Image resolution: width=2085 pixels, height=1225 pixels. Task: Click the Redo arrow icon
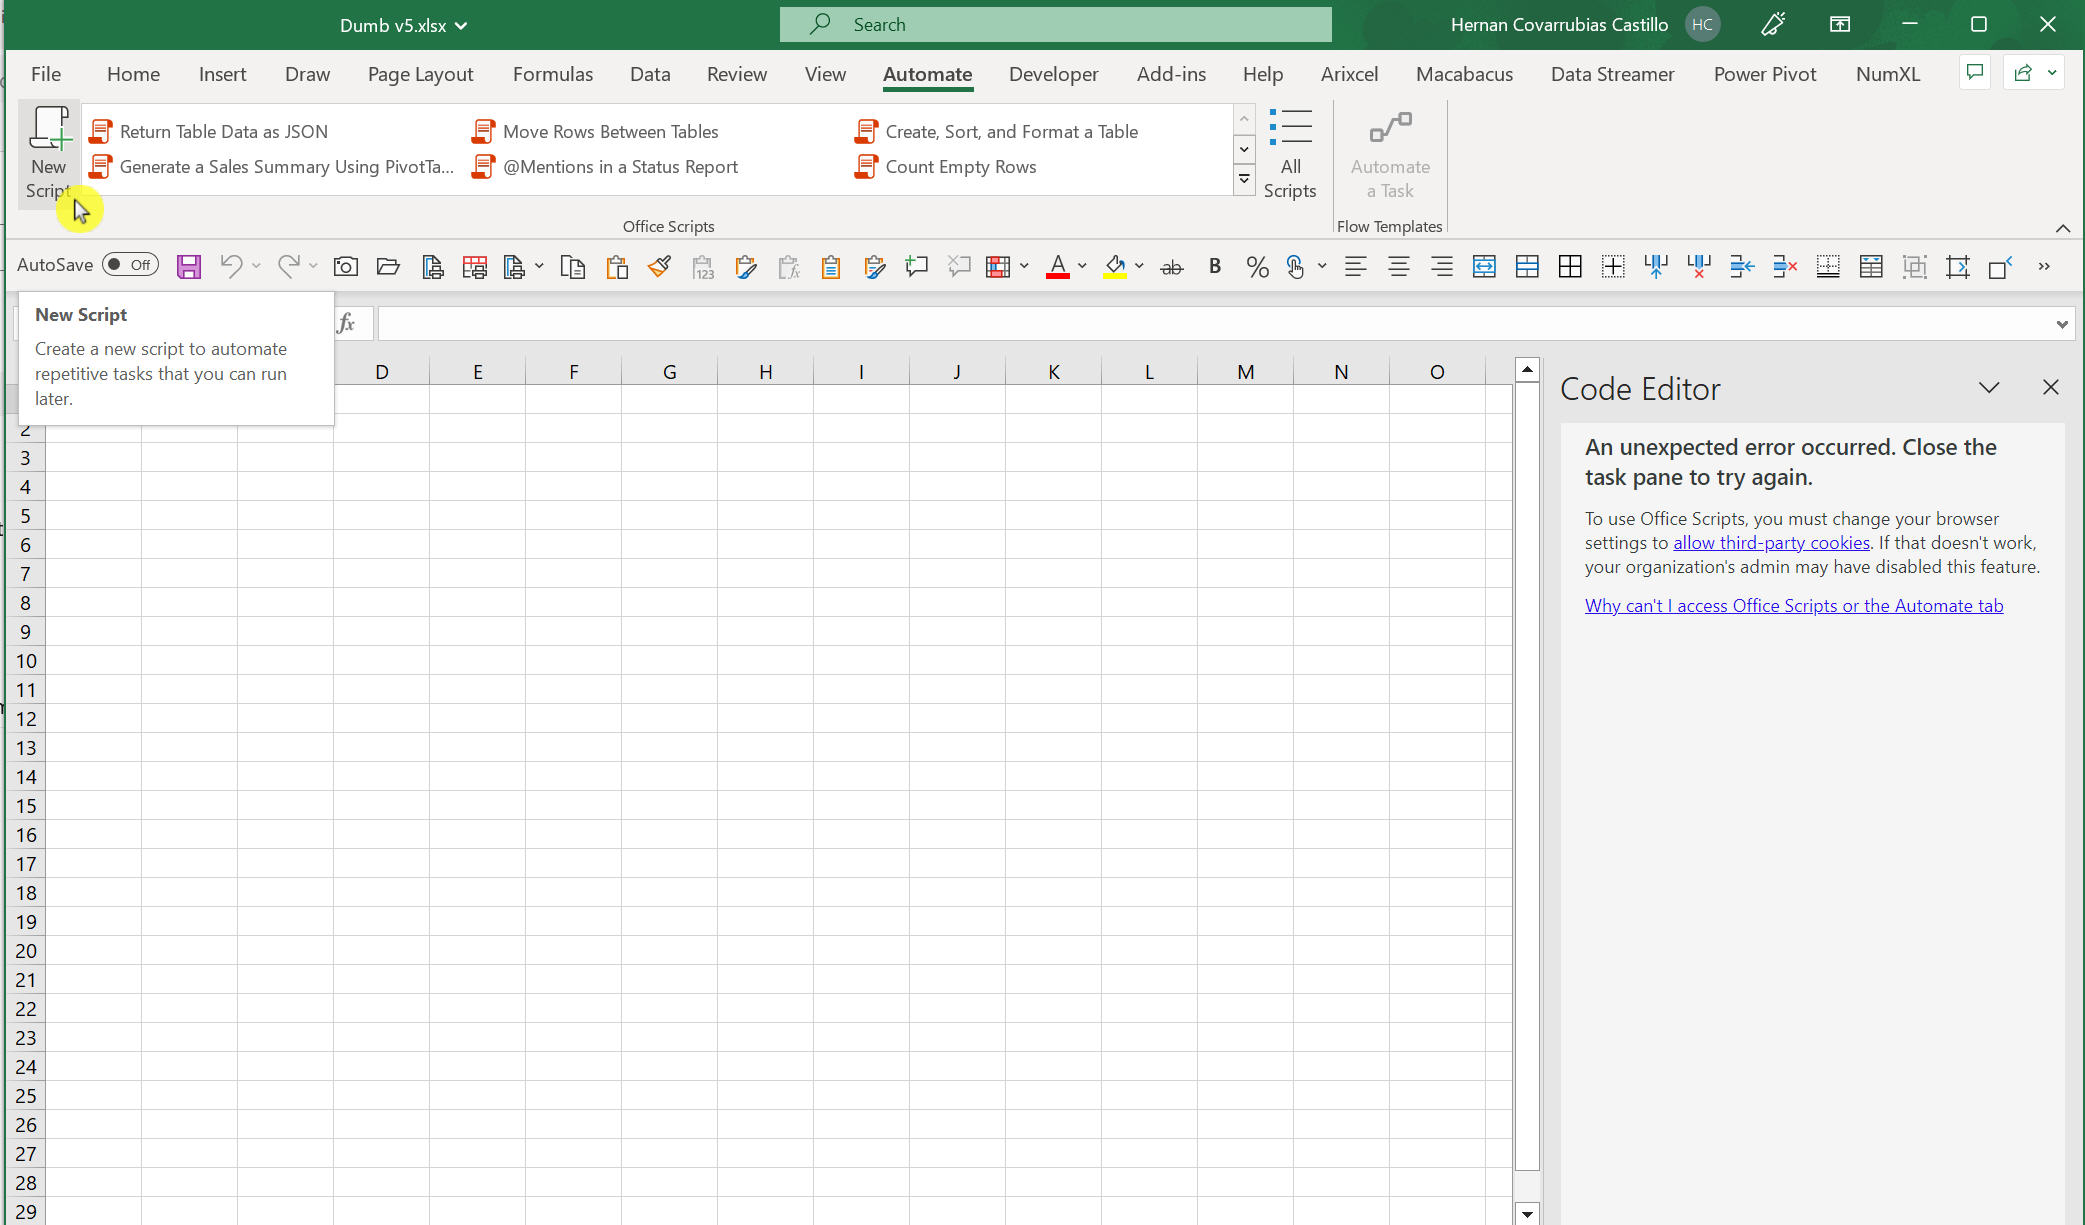[288, 266]
